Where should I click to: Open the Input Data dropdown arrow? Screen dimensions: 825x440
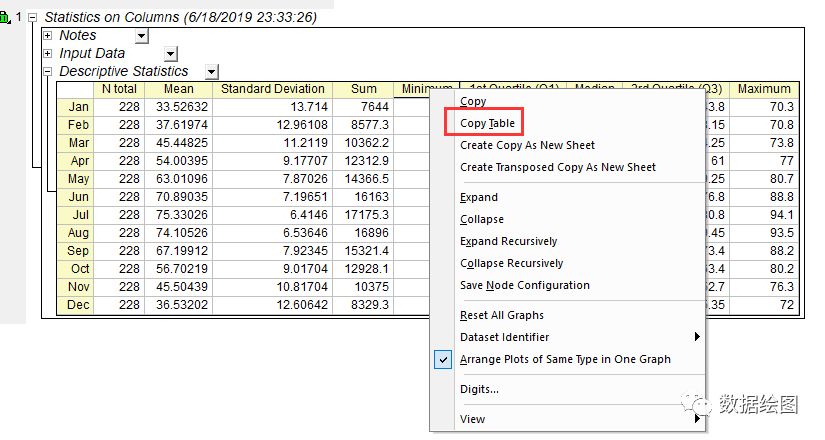[x=170, y=54]
